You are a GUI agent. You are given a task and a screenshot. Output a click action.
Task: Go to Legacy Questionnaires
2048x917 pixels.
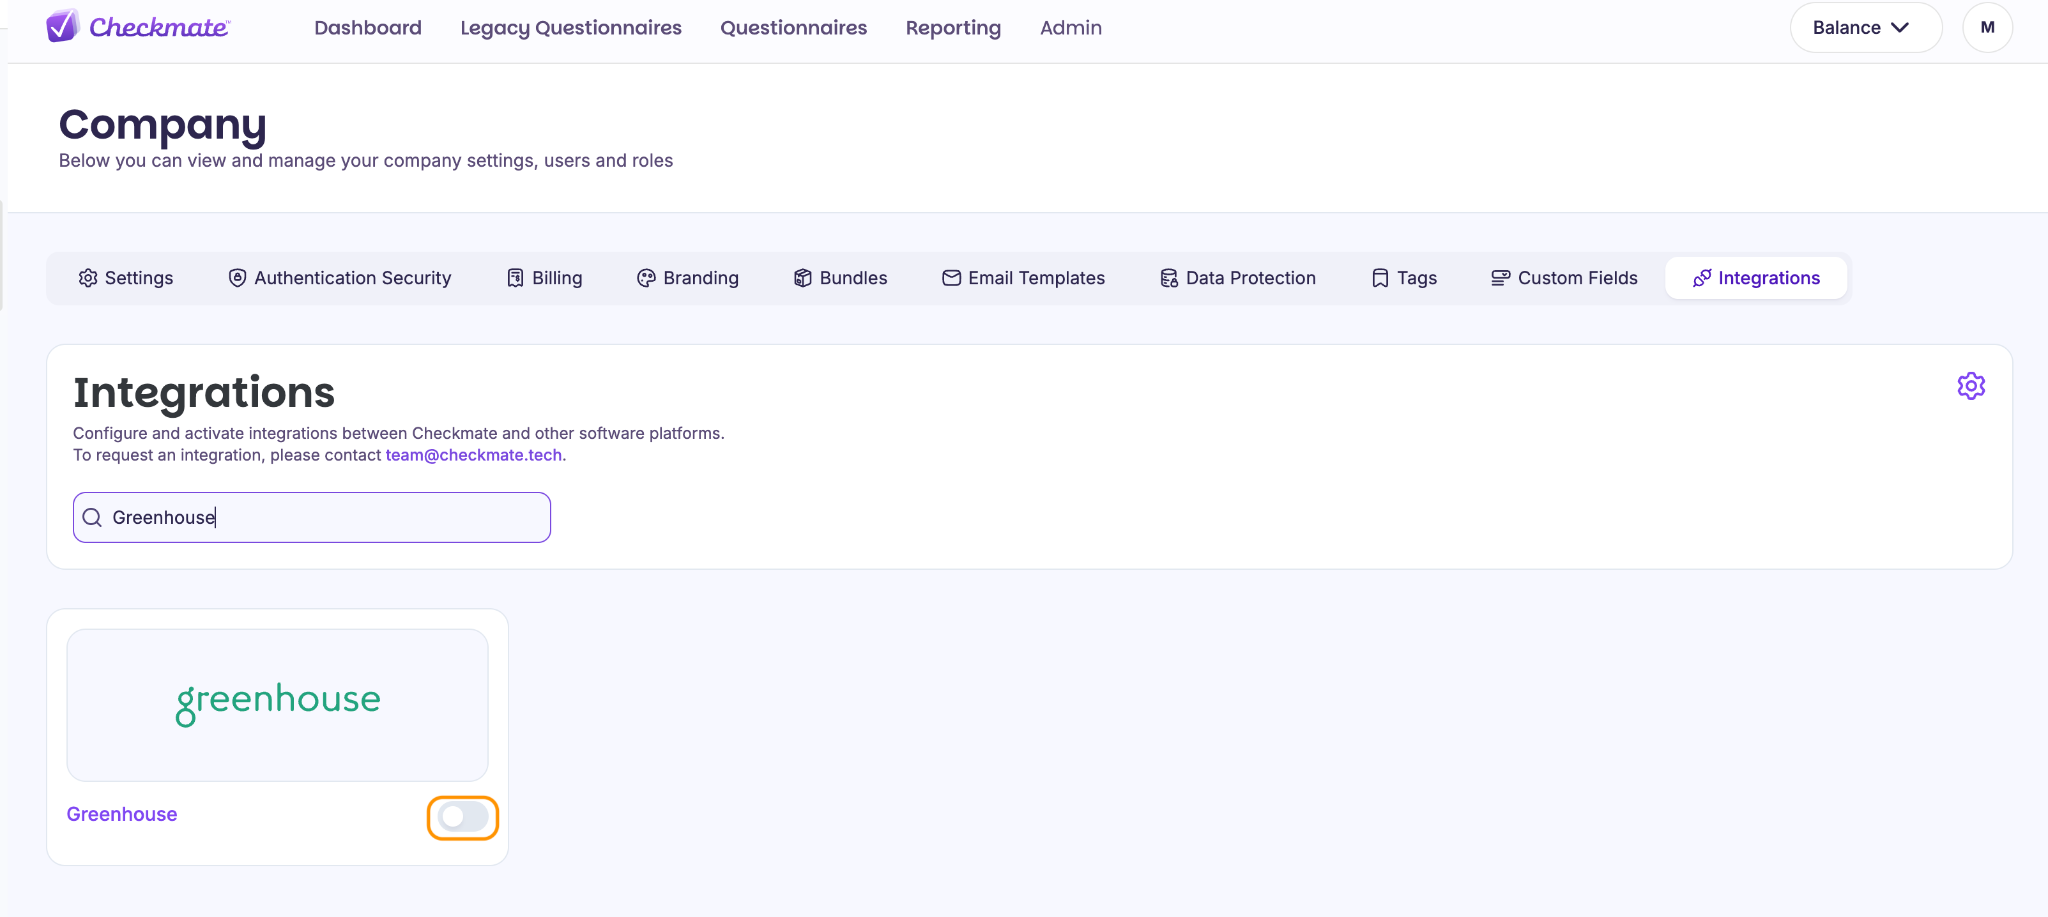[x=571, y=28]
